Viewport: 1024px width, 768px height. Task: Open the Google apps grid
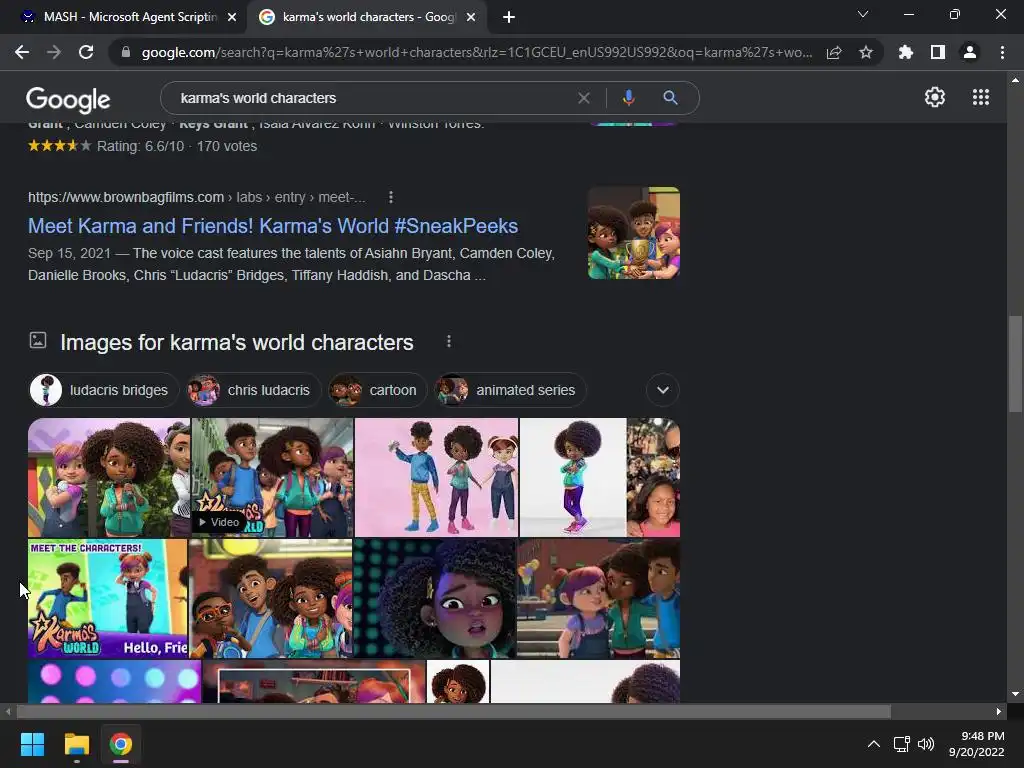tap(981, 97)
